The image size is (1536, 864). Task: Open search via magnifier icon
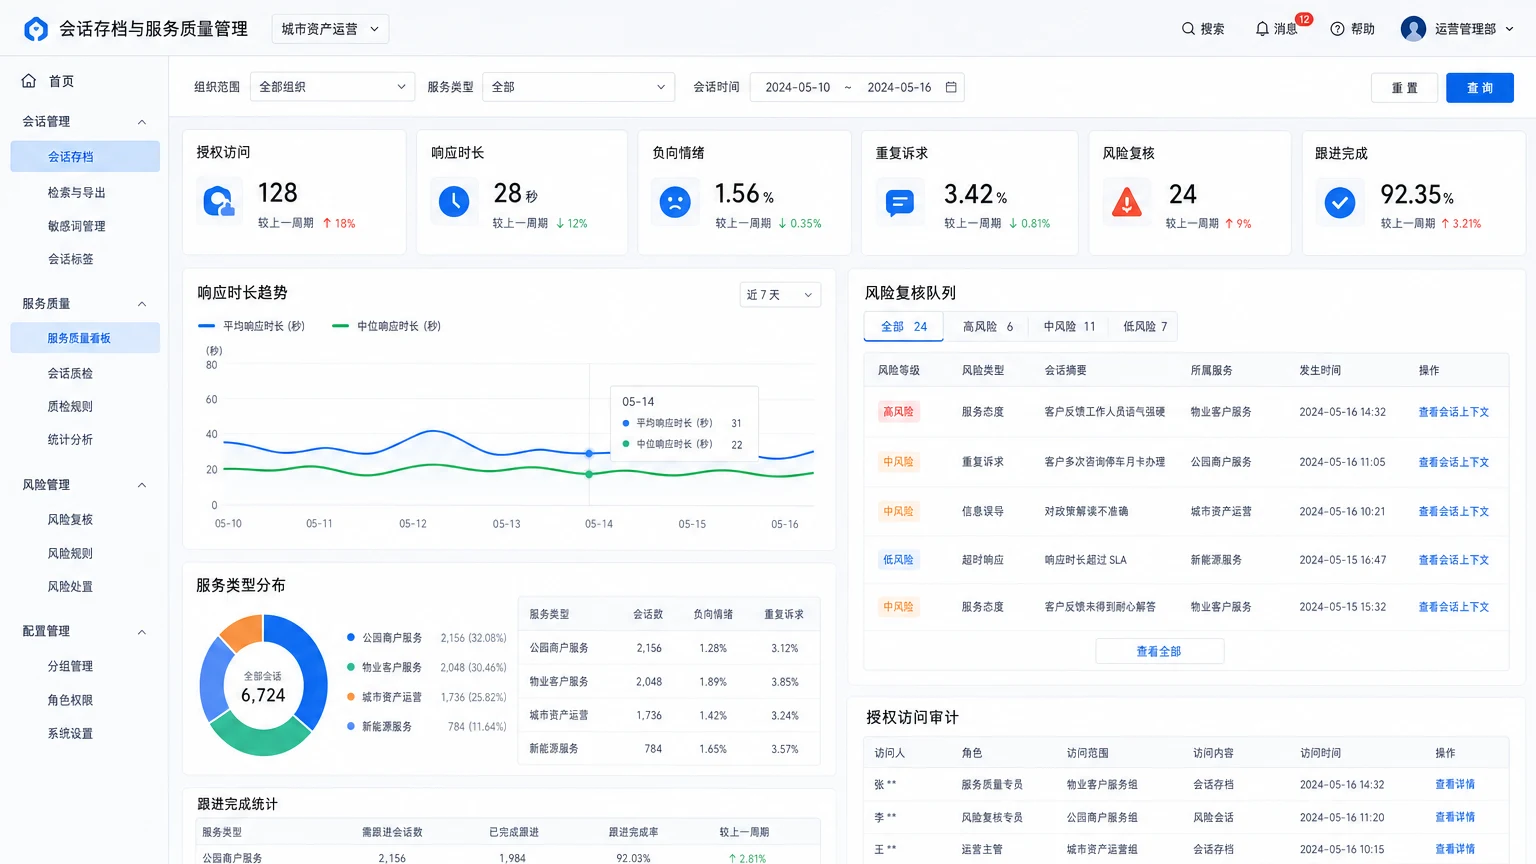[1188, 29]
